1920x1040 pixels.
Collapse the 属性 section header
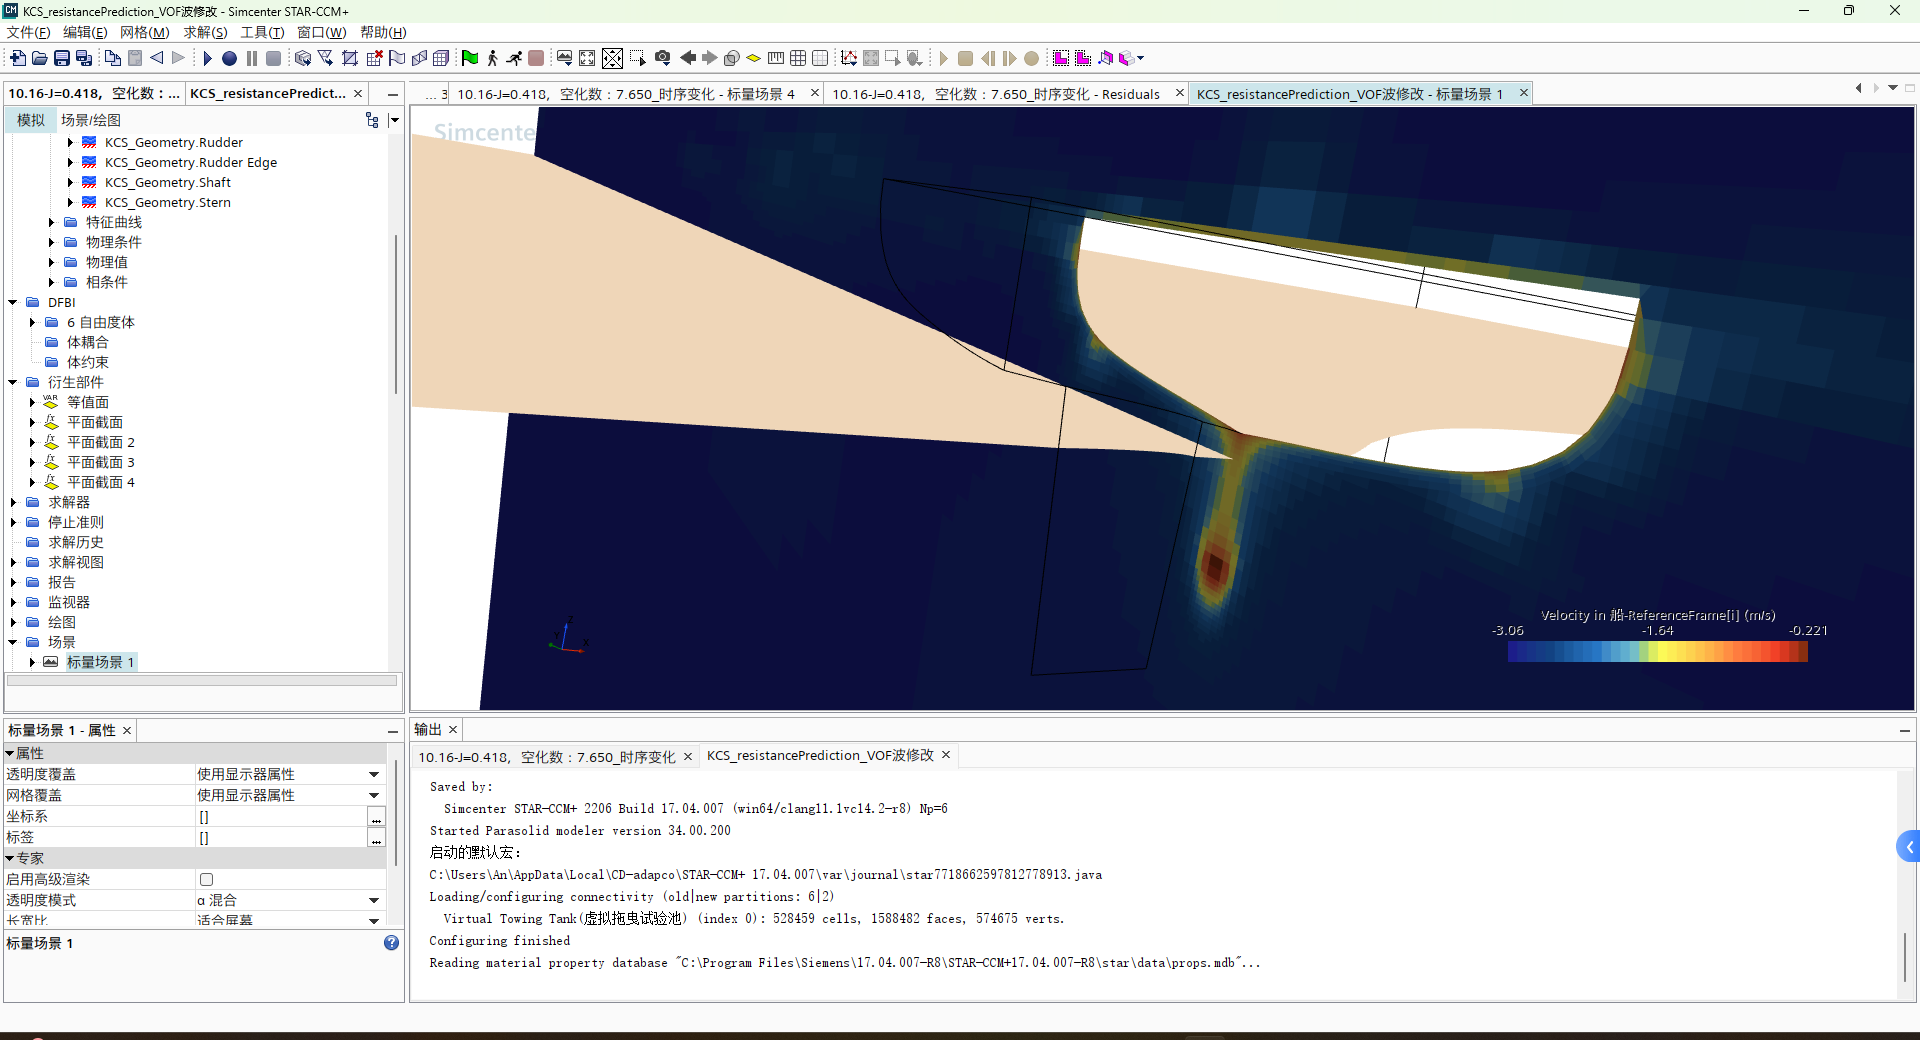10,753
